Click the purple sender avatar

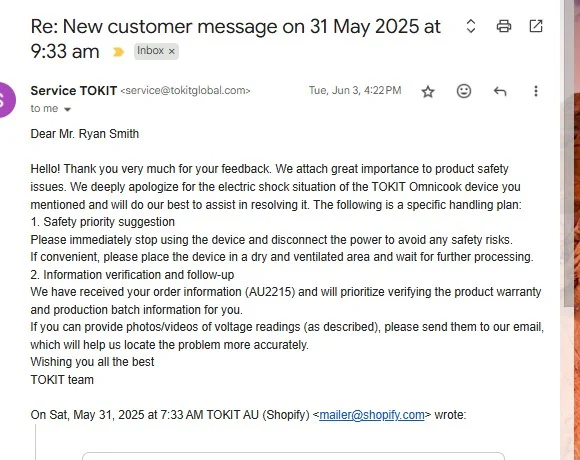pyautogui.click(x=4, y=100)
